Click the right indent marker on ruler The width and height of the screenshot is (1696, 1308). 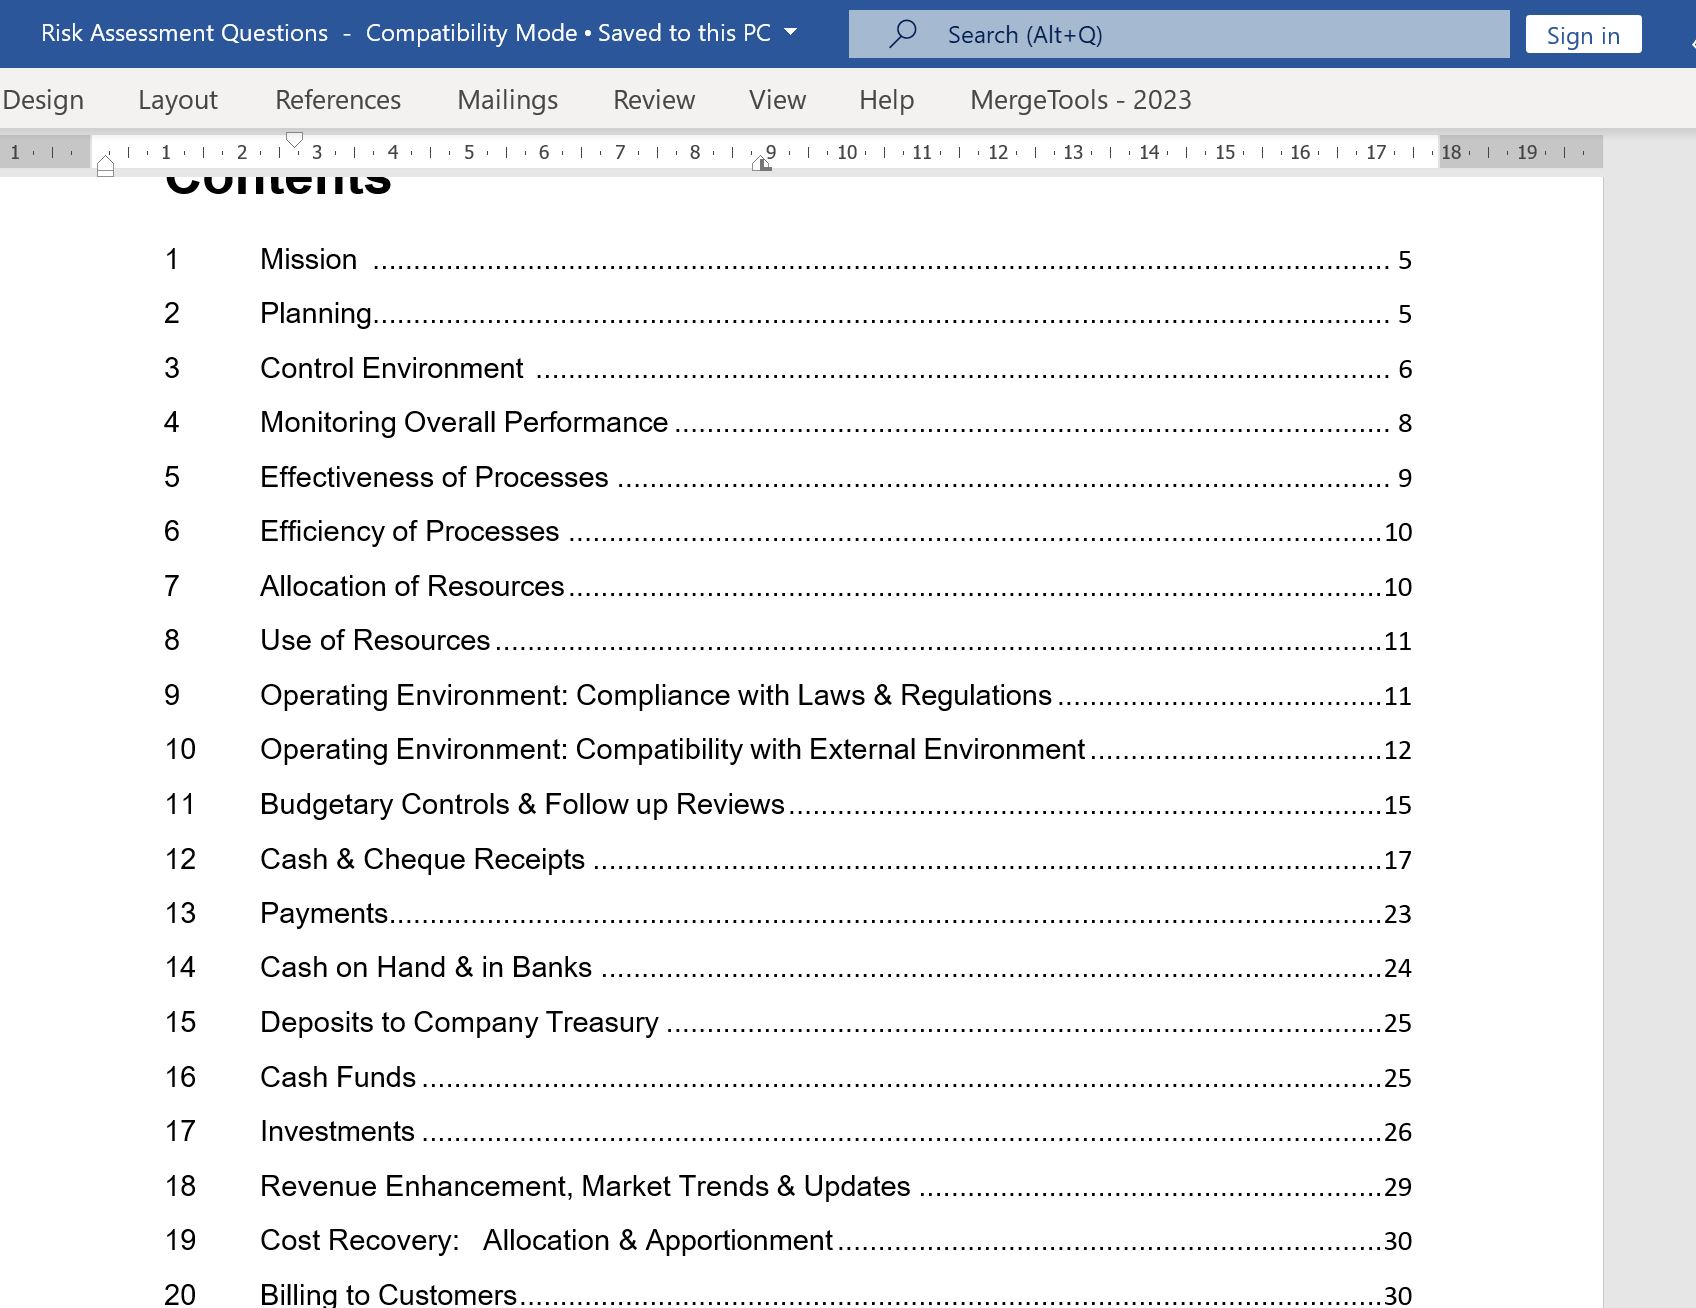tap(762, 164)
